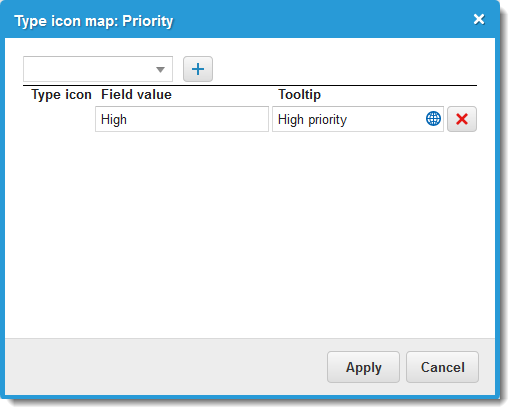Viewport: 515px width, 414px height.
Task: Click the Type icon column header
Action: [61, 95]
